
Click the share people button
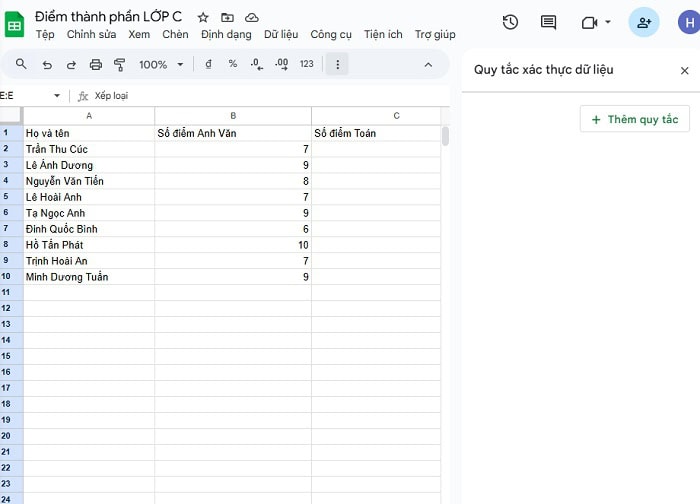(644, 22)
